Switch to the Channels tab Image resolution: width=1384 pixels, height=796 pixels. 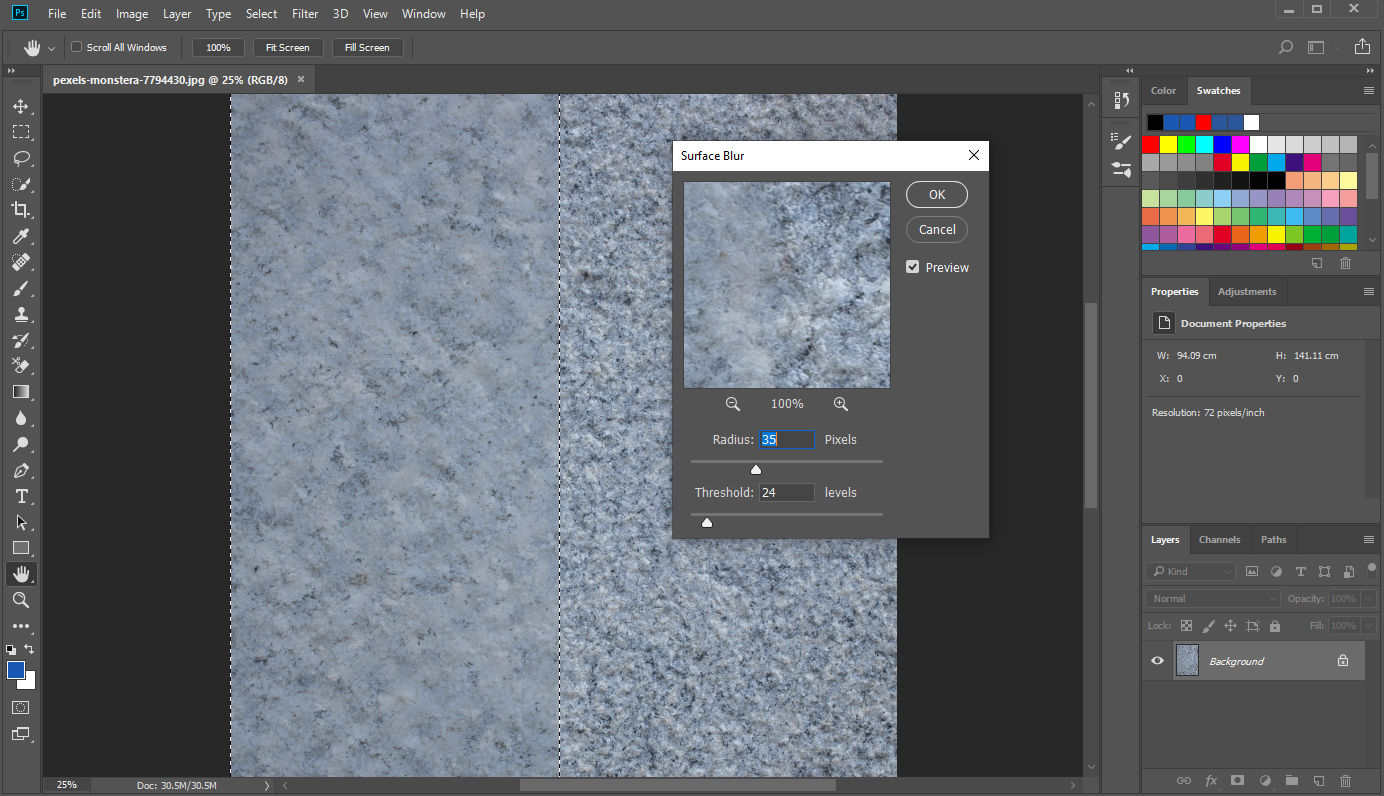[x=1219, y=539]
